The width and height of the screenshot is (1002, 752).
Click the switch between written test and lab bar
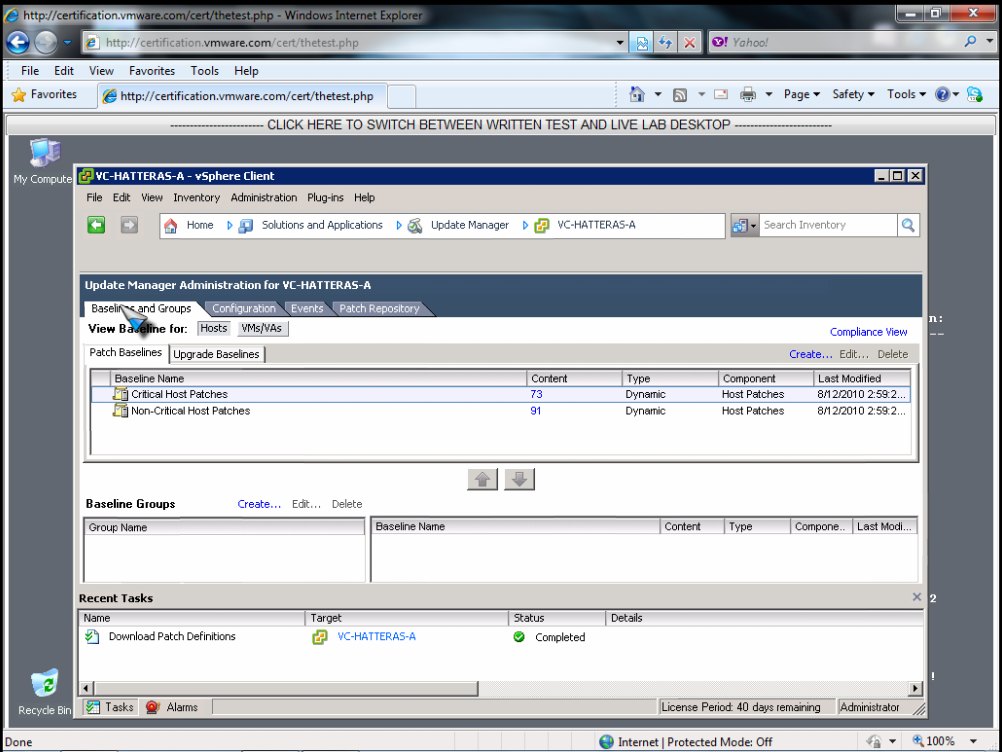501,125
